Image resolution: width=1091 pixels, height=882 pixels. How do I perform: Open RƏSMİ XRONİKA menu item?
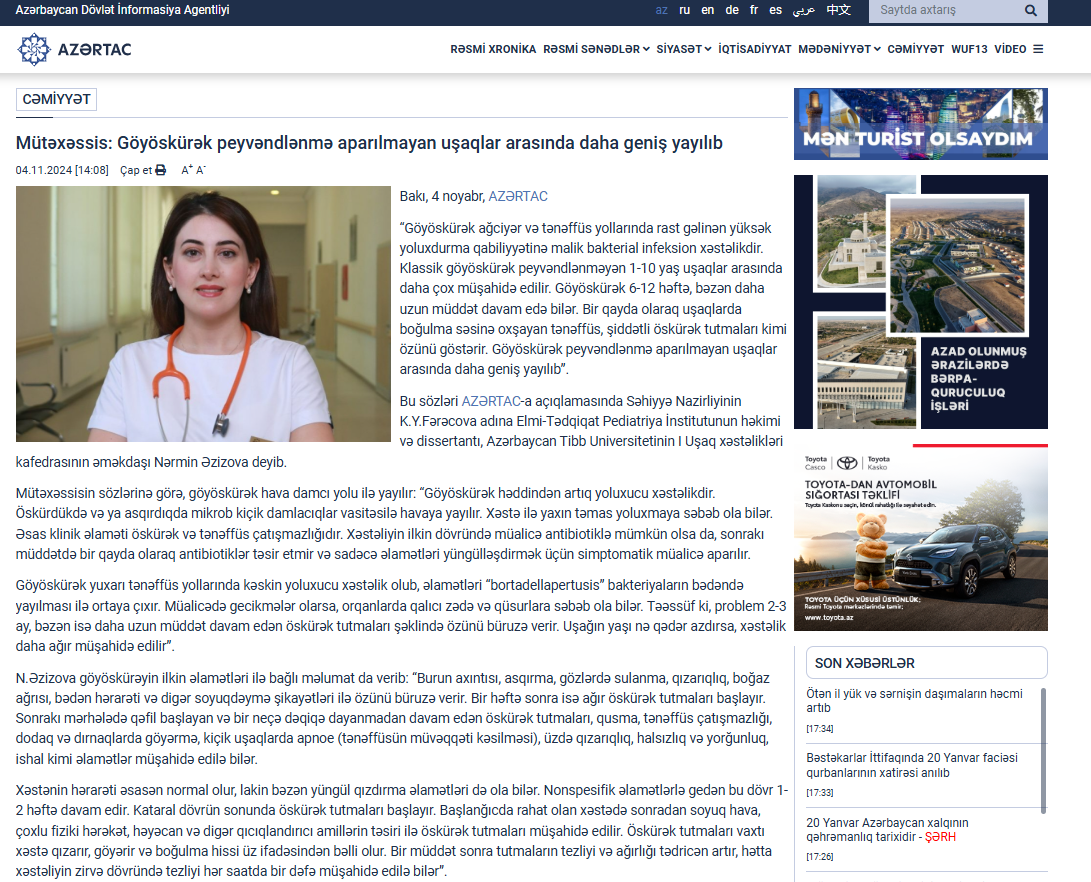coord(493,49)
